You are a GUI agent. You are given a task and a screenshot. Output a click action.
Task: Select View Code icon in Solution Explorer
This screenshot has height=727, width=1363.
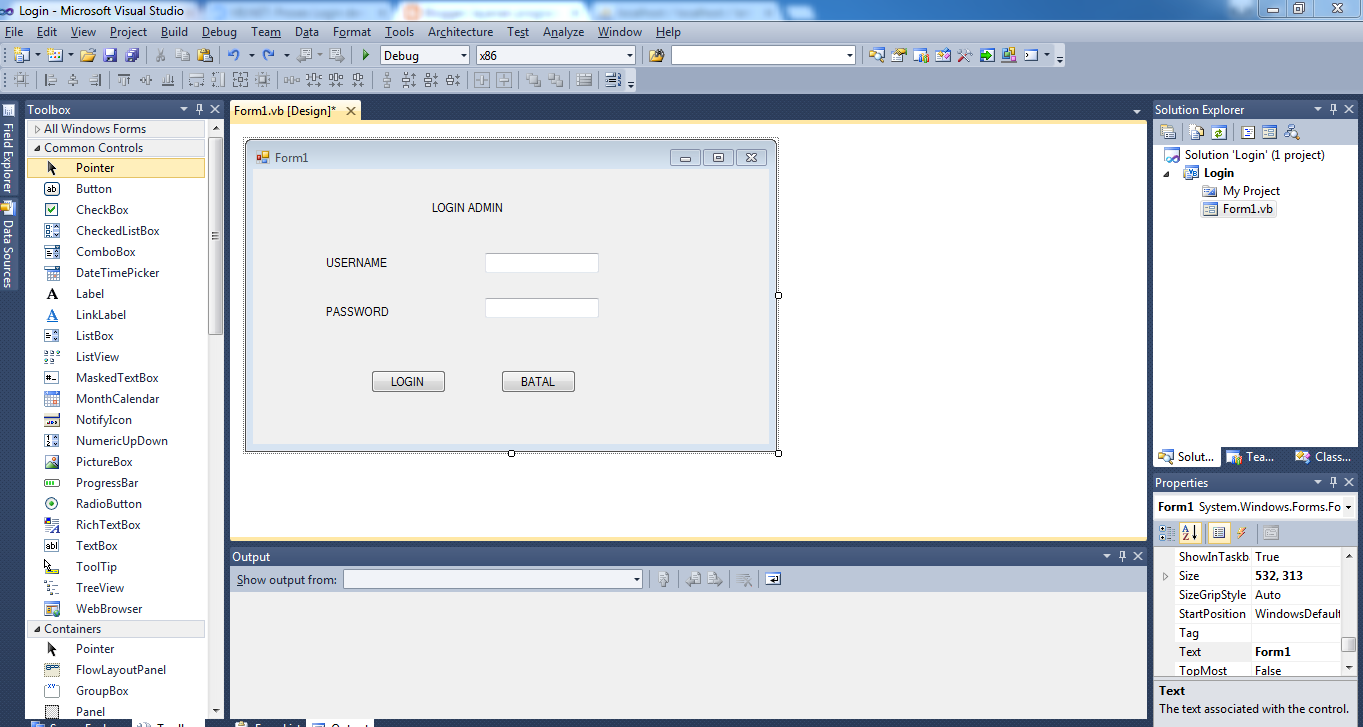click(x=1247, y=131)
